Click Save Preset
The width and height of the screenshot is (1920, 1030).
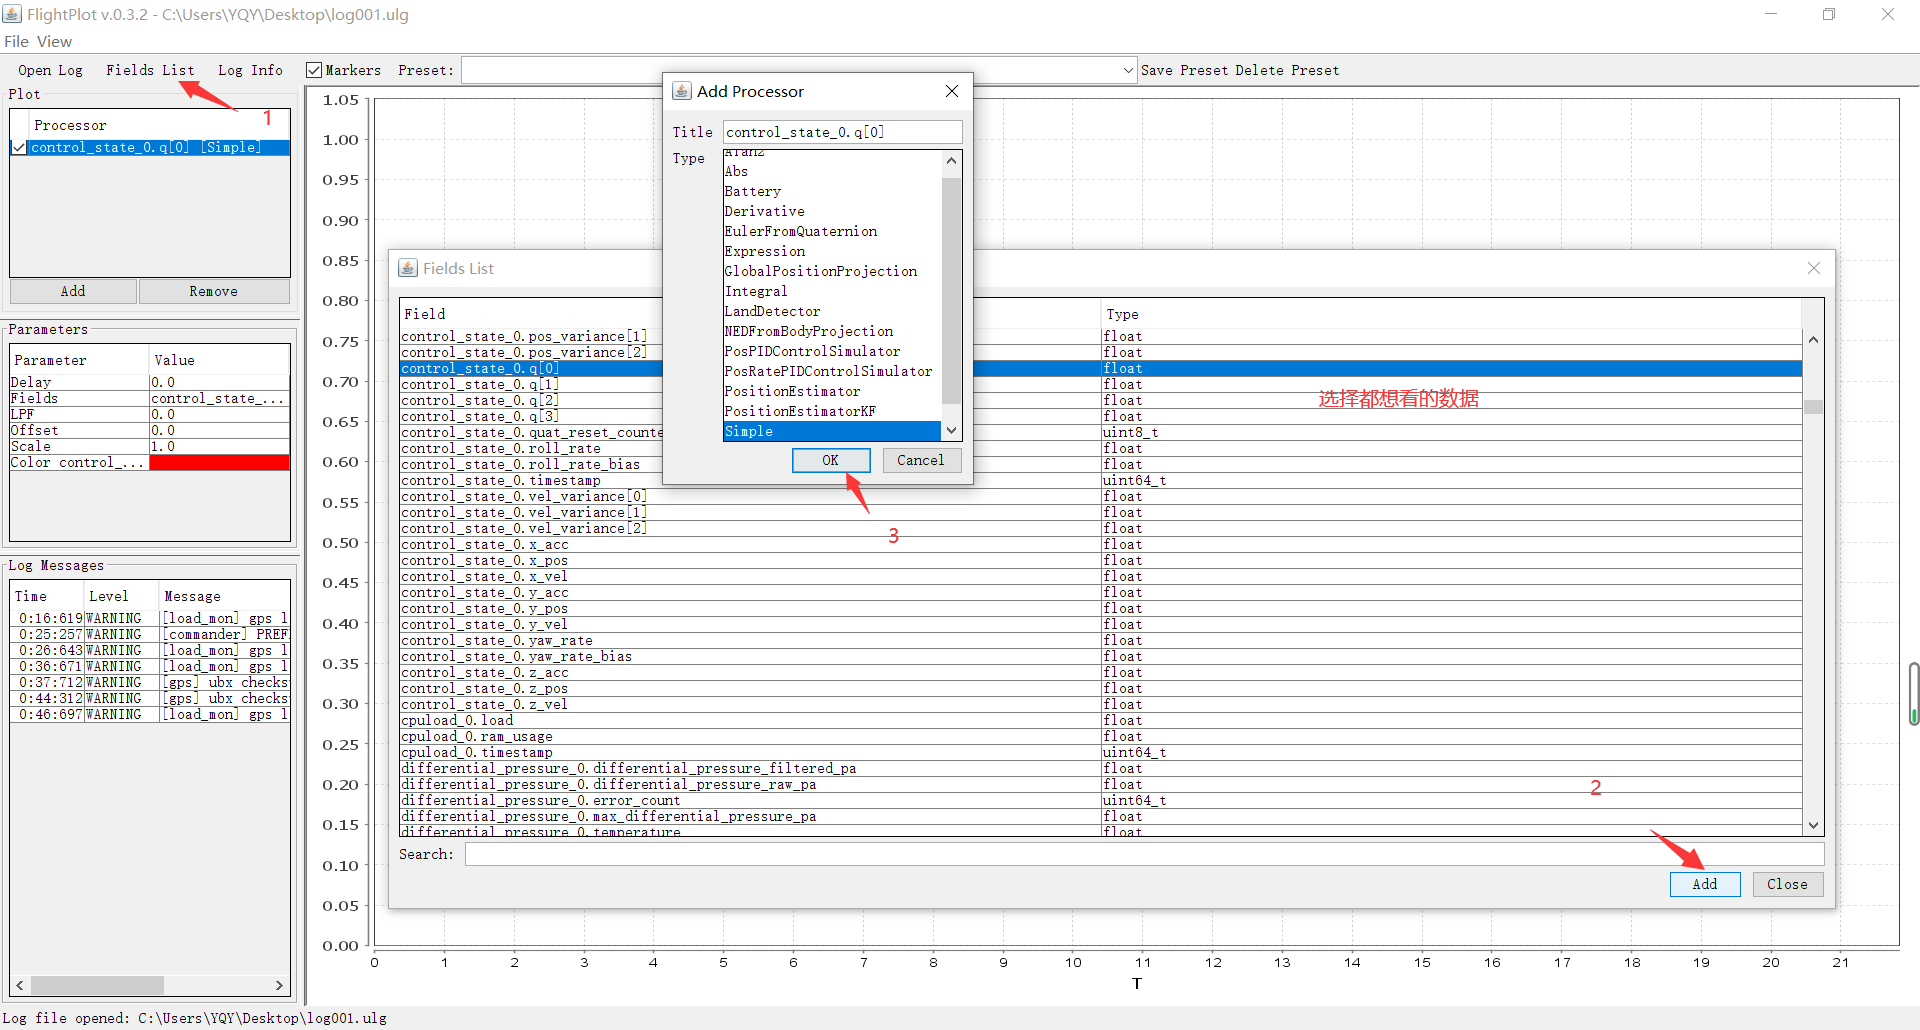[x=1184, y=70]
